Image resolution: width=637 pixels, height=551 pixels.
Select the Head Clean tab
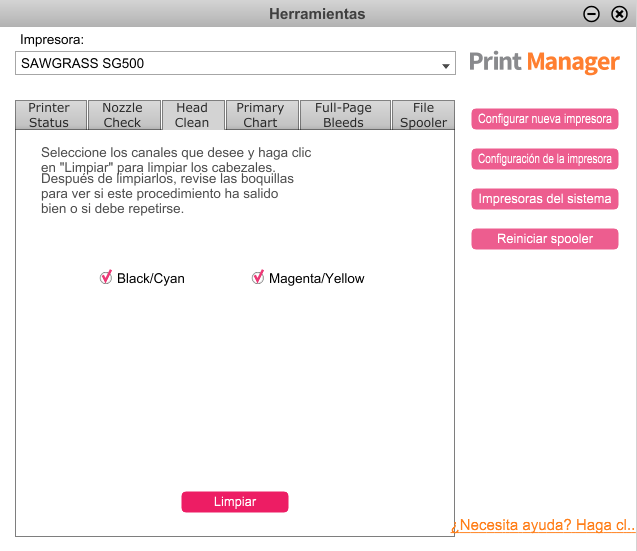tap(192, 115)
